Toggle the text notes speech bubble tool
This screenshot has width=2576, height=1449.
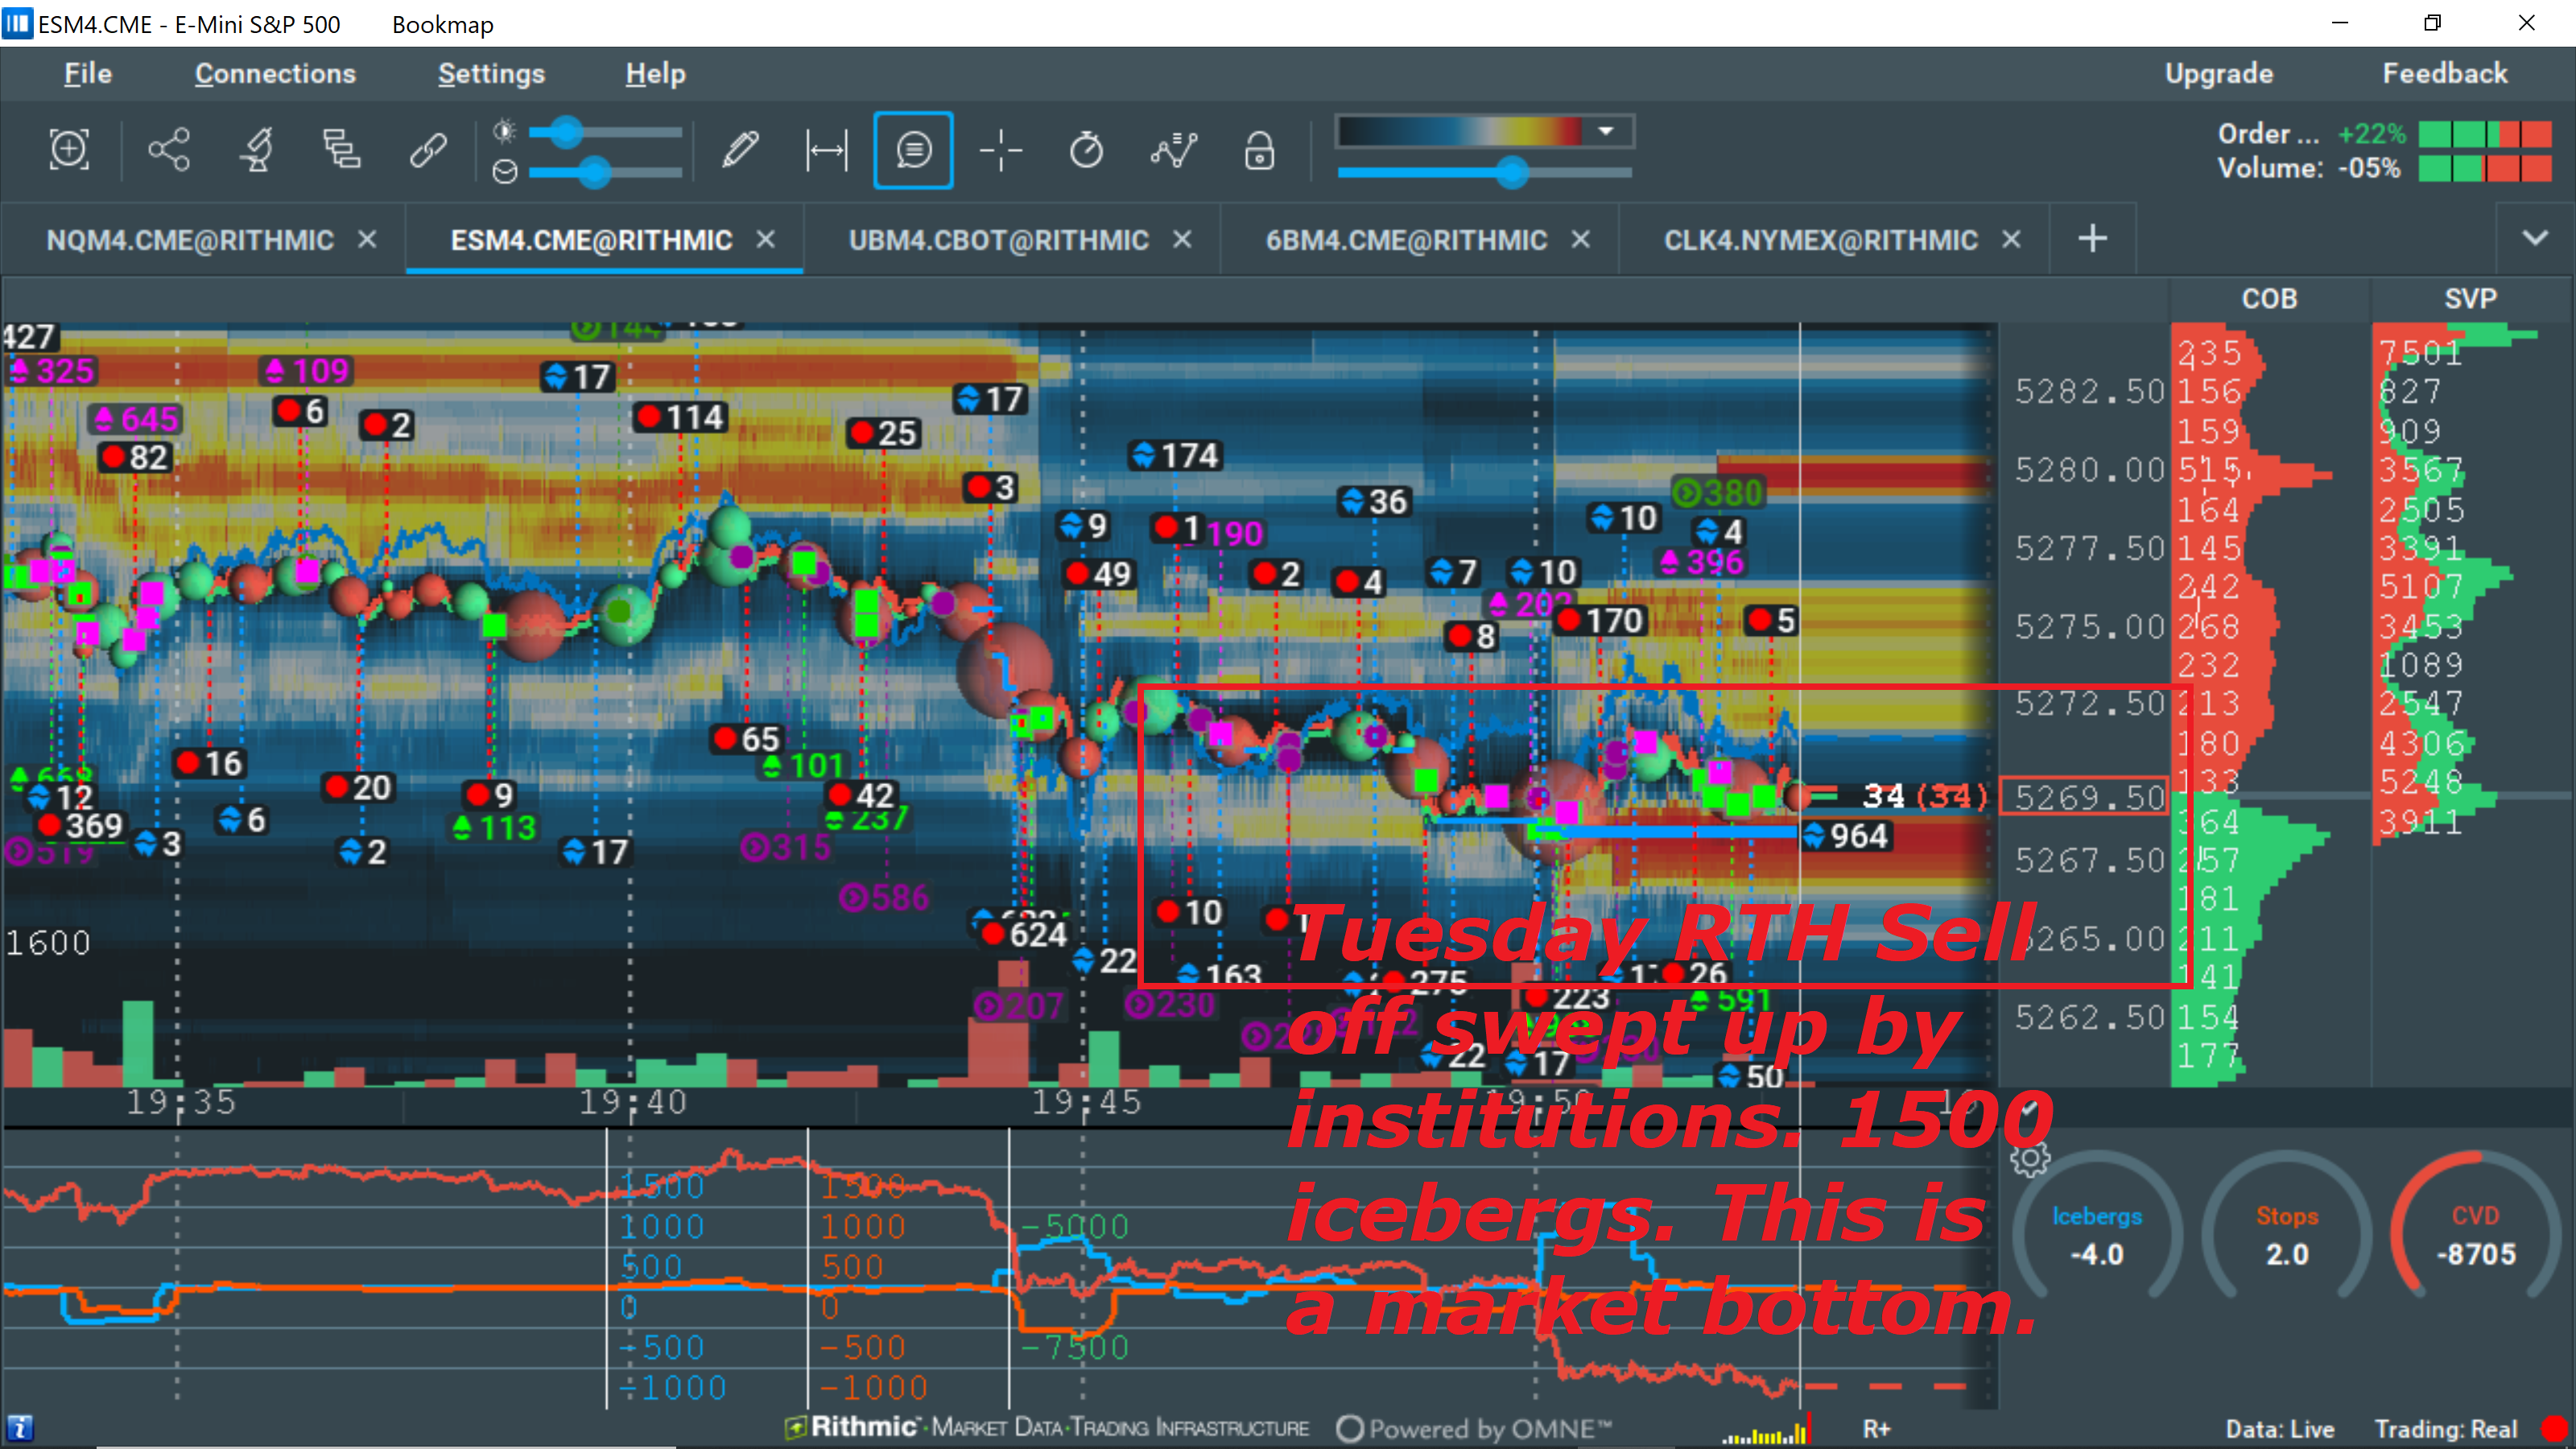click(913, 150)
